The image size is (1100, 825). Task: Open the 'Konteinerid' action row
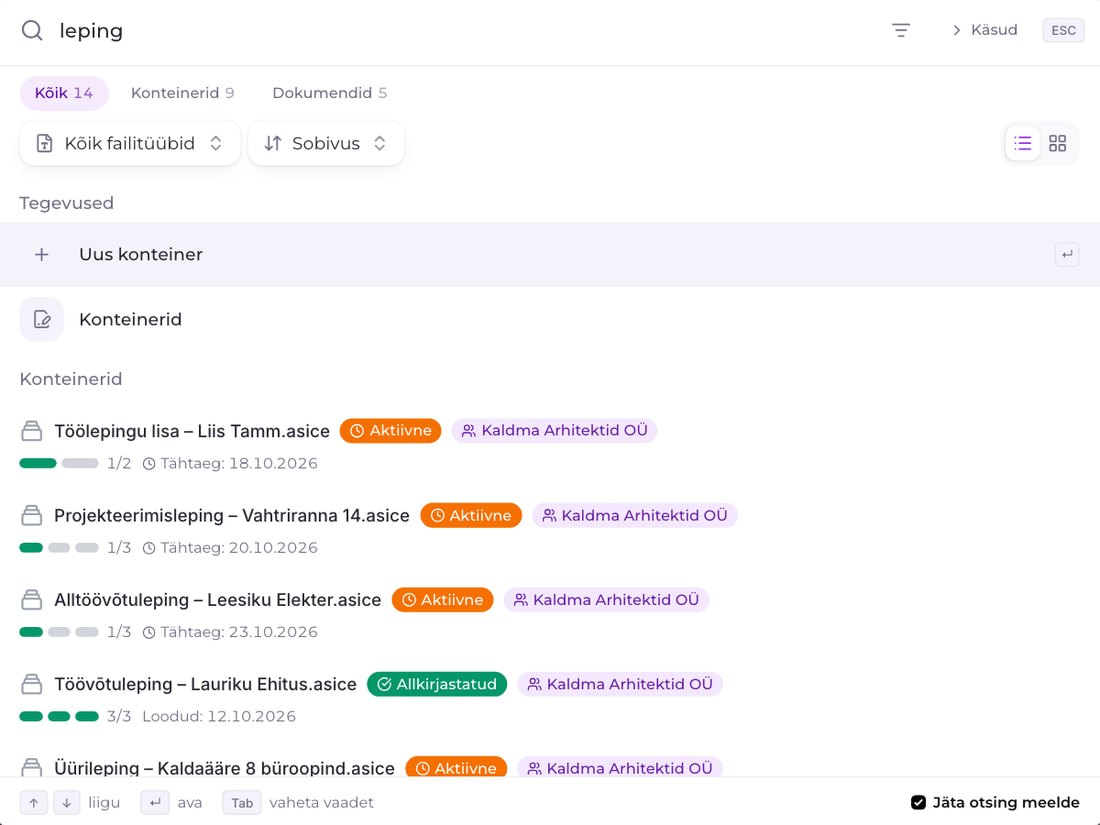550,319
